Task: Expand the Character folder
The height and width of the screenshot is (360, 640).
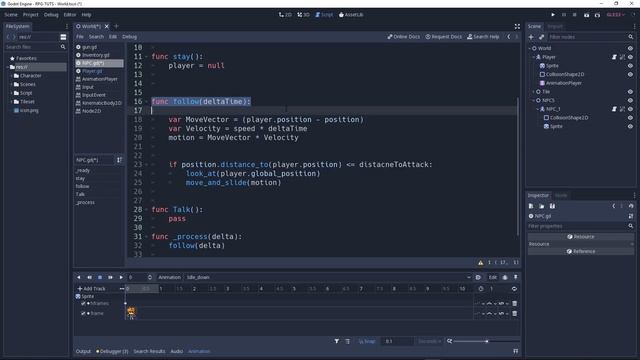Action: pos(11,76)
